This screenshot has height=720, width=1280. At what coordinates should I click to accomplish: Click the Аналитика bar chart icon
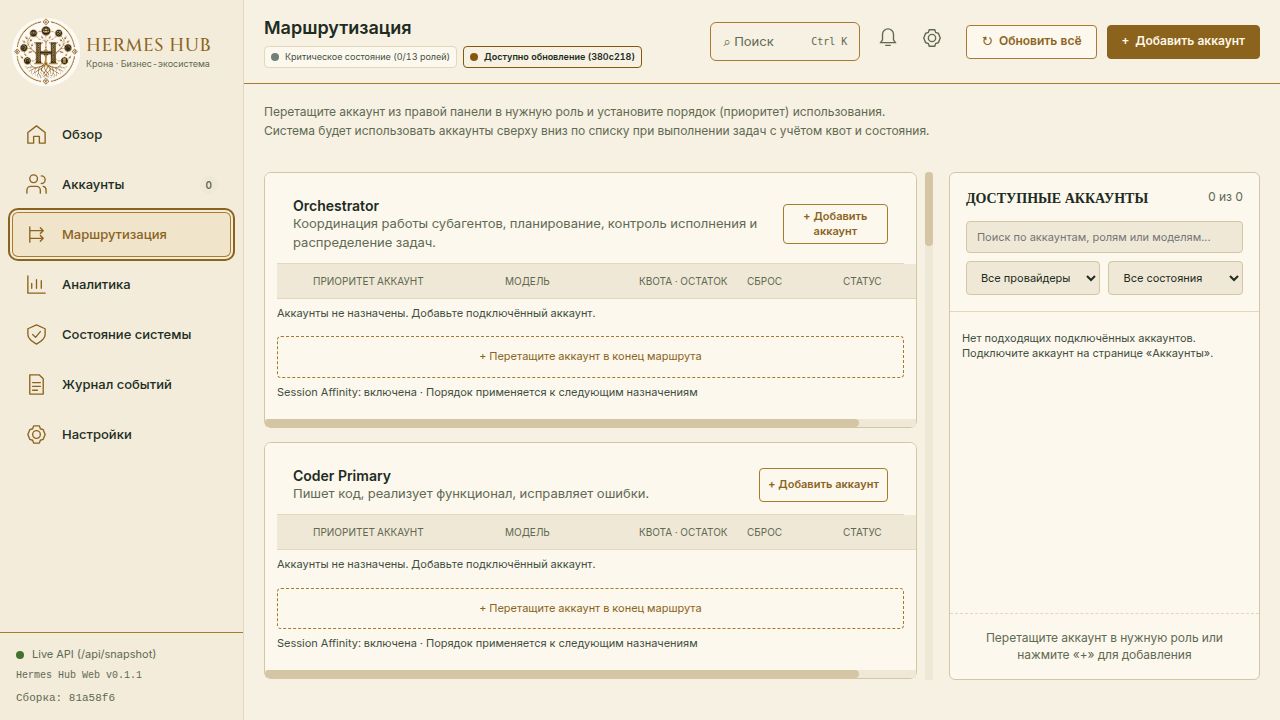(36, 285)
